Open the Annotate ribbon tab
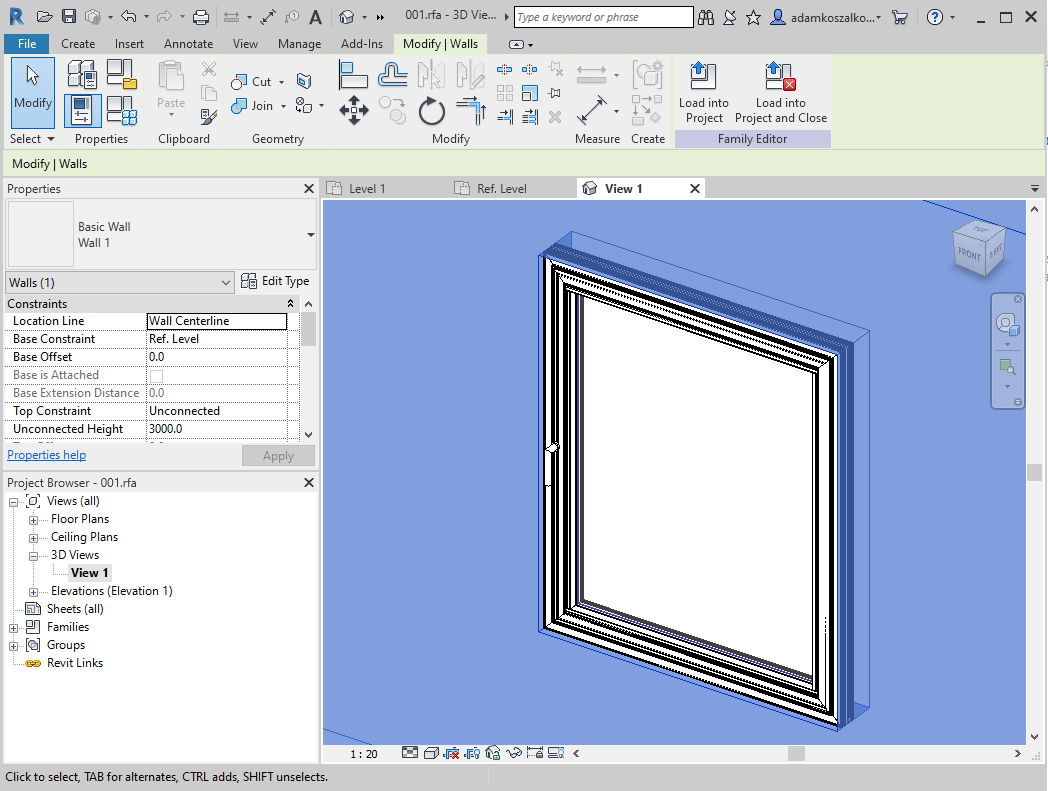The image size is (1048, 791). click(x=188, y=44)
